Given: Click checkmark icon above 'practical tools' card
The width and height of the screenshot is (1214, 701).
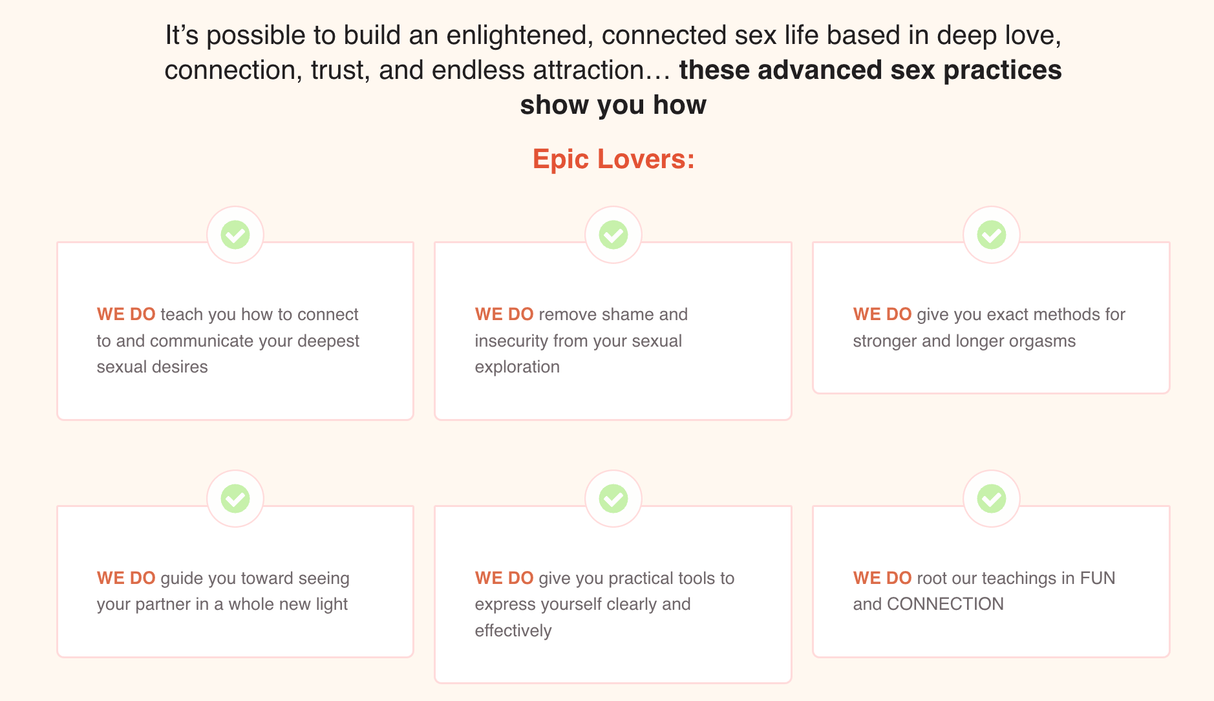Looking at the screenshot, I should click(x=613, y=499).
